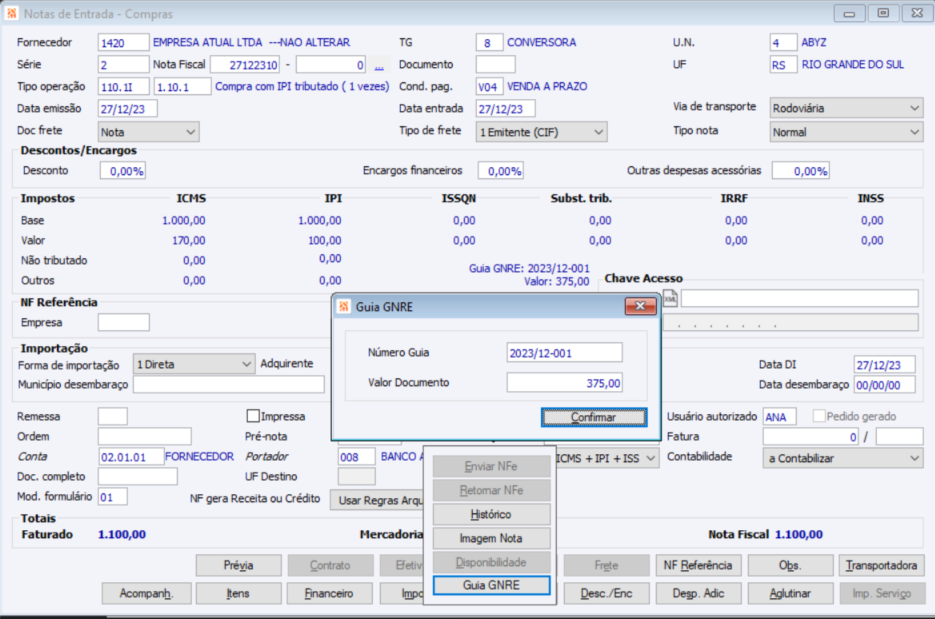Screen dimensions: 935x619
Task: Expand the Contabilidade dropdown
Action: click(843, 458)
